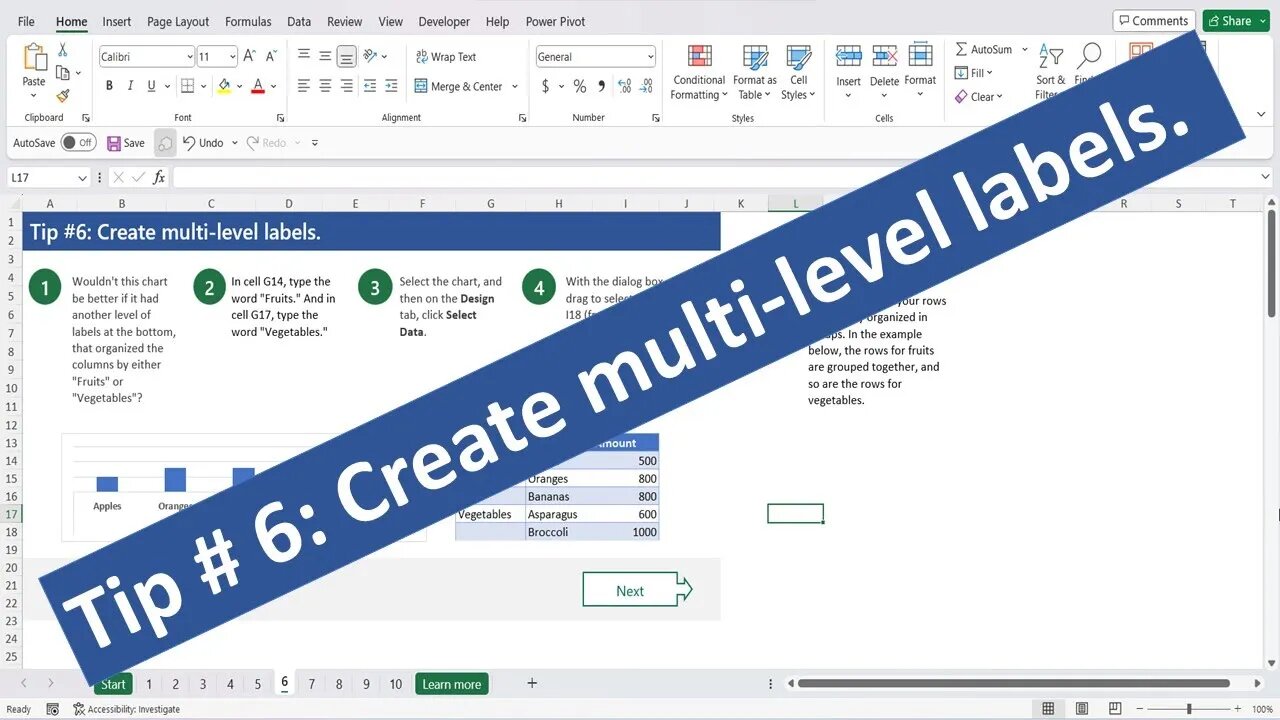Viewport: 1280px width, 720px height.
Task: Click Insert cells icon
Action: click(x=848, y=56)
